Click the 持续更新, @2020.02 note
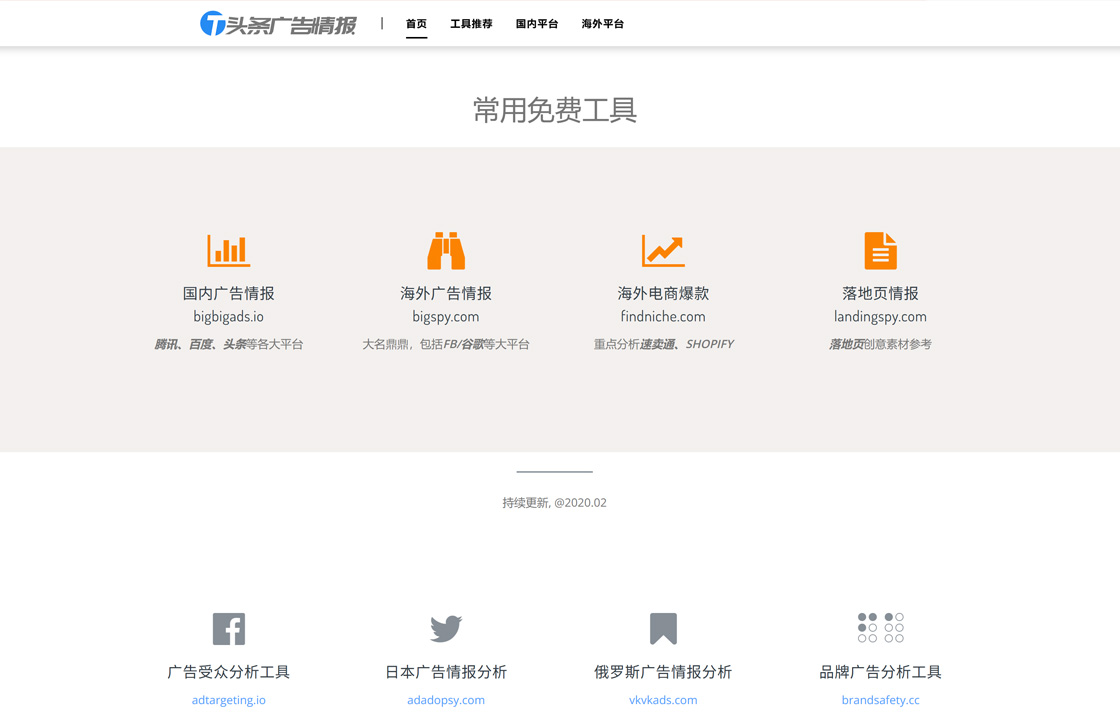 [x=554, y=503]
